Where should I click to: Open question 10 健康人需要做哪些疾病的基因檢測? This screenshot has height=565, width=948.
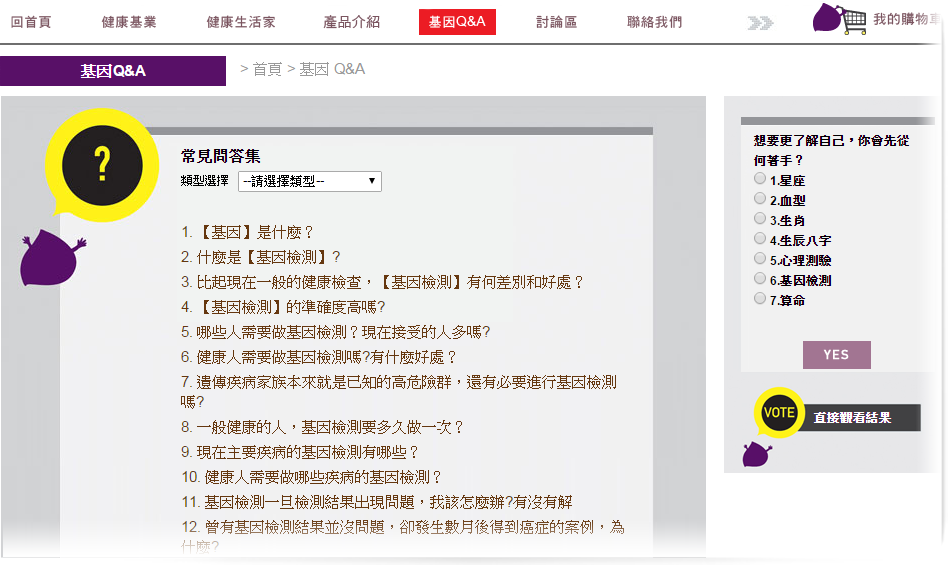coord(311,477)
